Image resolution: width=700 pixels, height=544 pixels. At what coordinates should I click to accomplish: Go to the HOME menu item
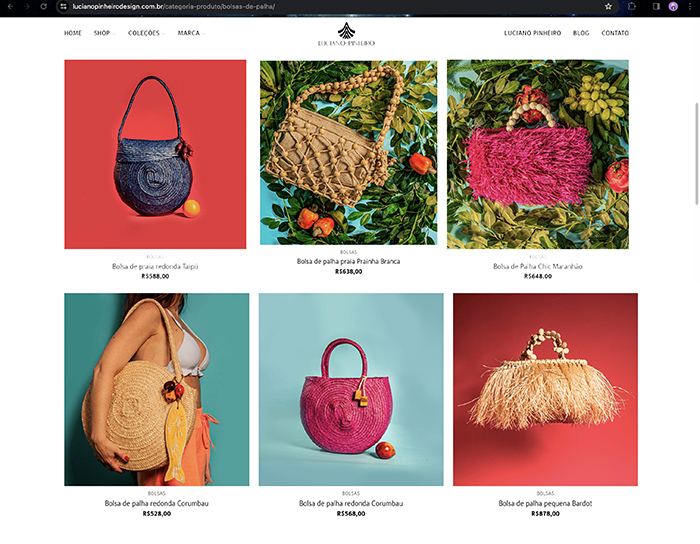[73, 33]
